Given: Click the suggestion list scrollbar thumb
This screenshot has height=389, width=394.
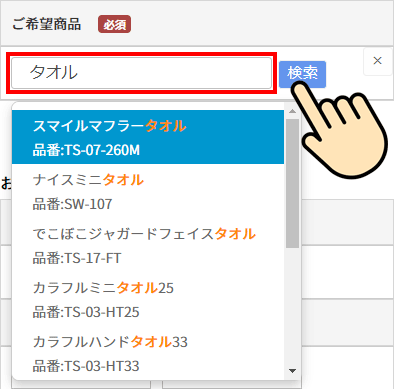Looking at the screenshot, I should [292, 183].
